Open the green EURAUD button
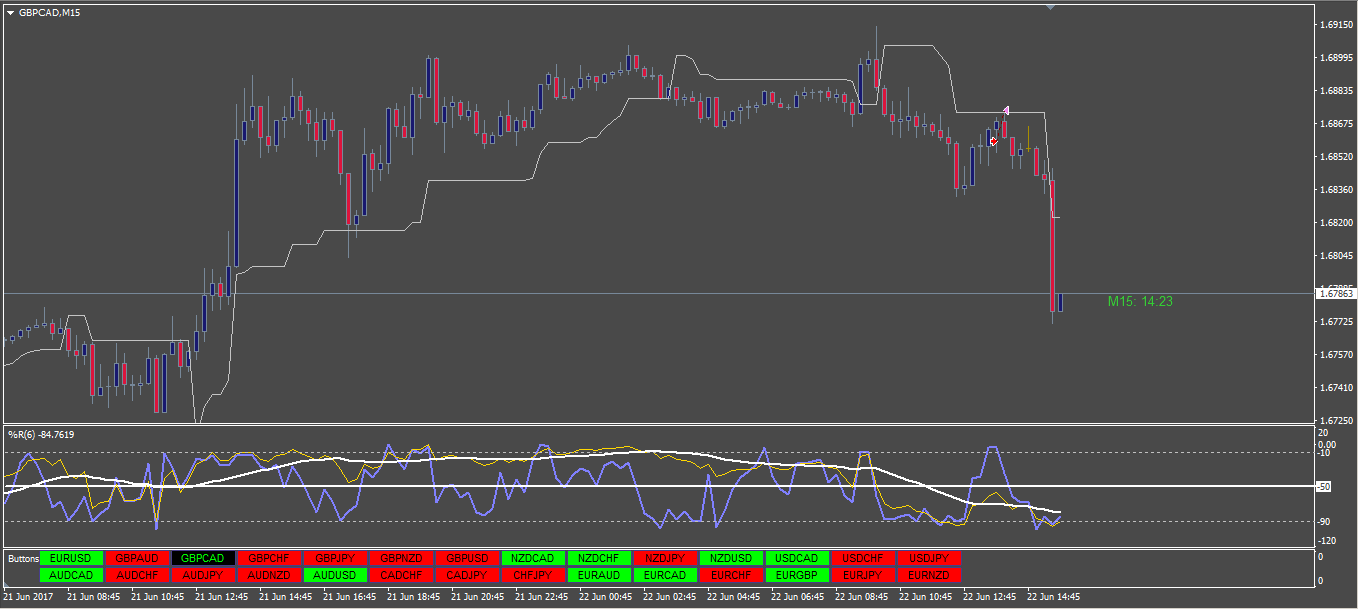 (x=599, y=575)
